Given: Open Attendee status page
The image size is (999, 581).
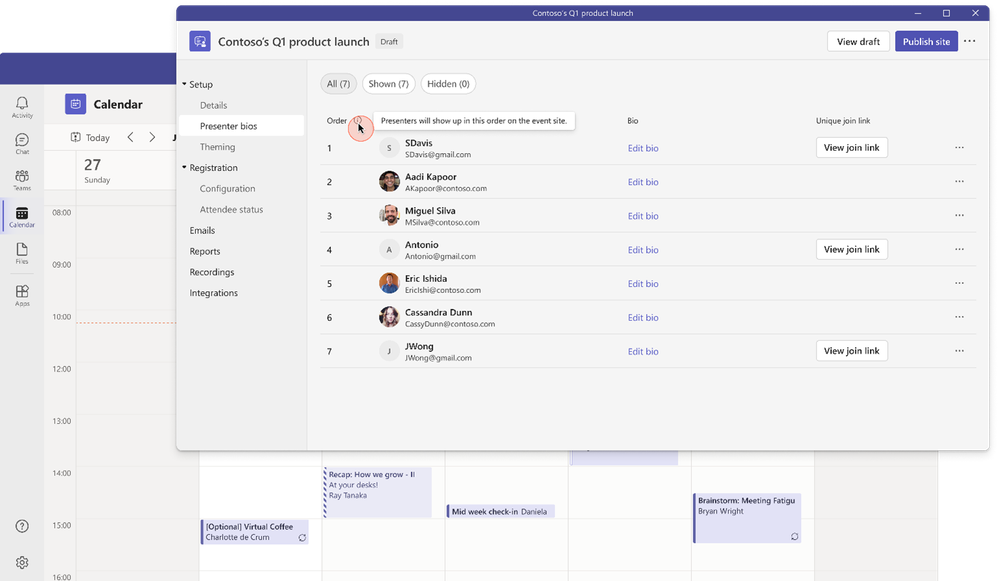Looking at the screenshot, I should (231, 209).
